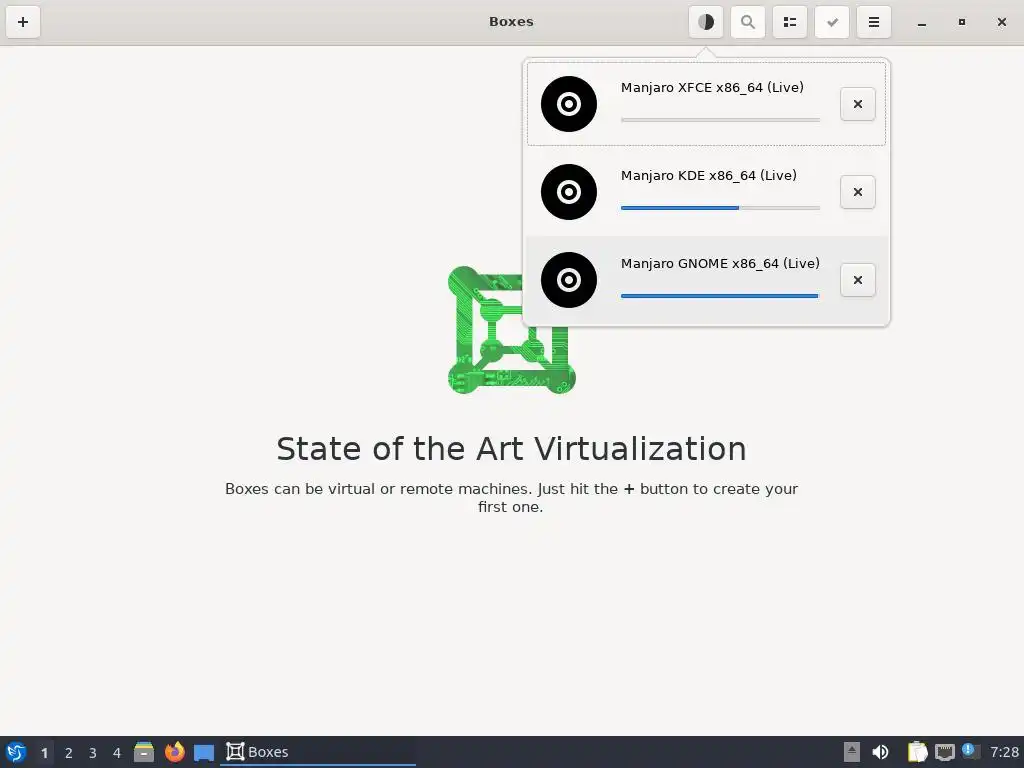Screen dimensions: 1024x768
Task: Open the removable media eject tray icon
Action: point(852,752)
